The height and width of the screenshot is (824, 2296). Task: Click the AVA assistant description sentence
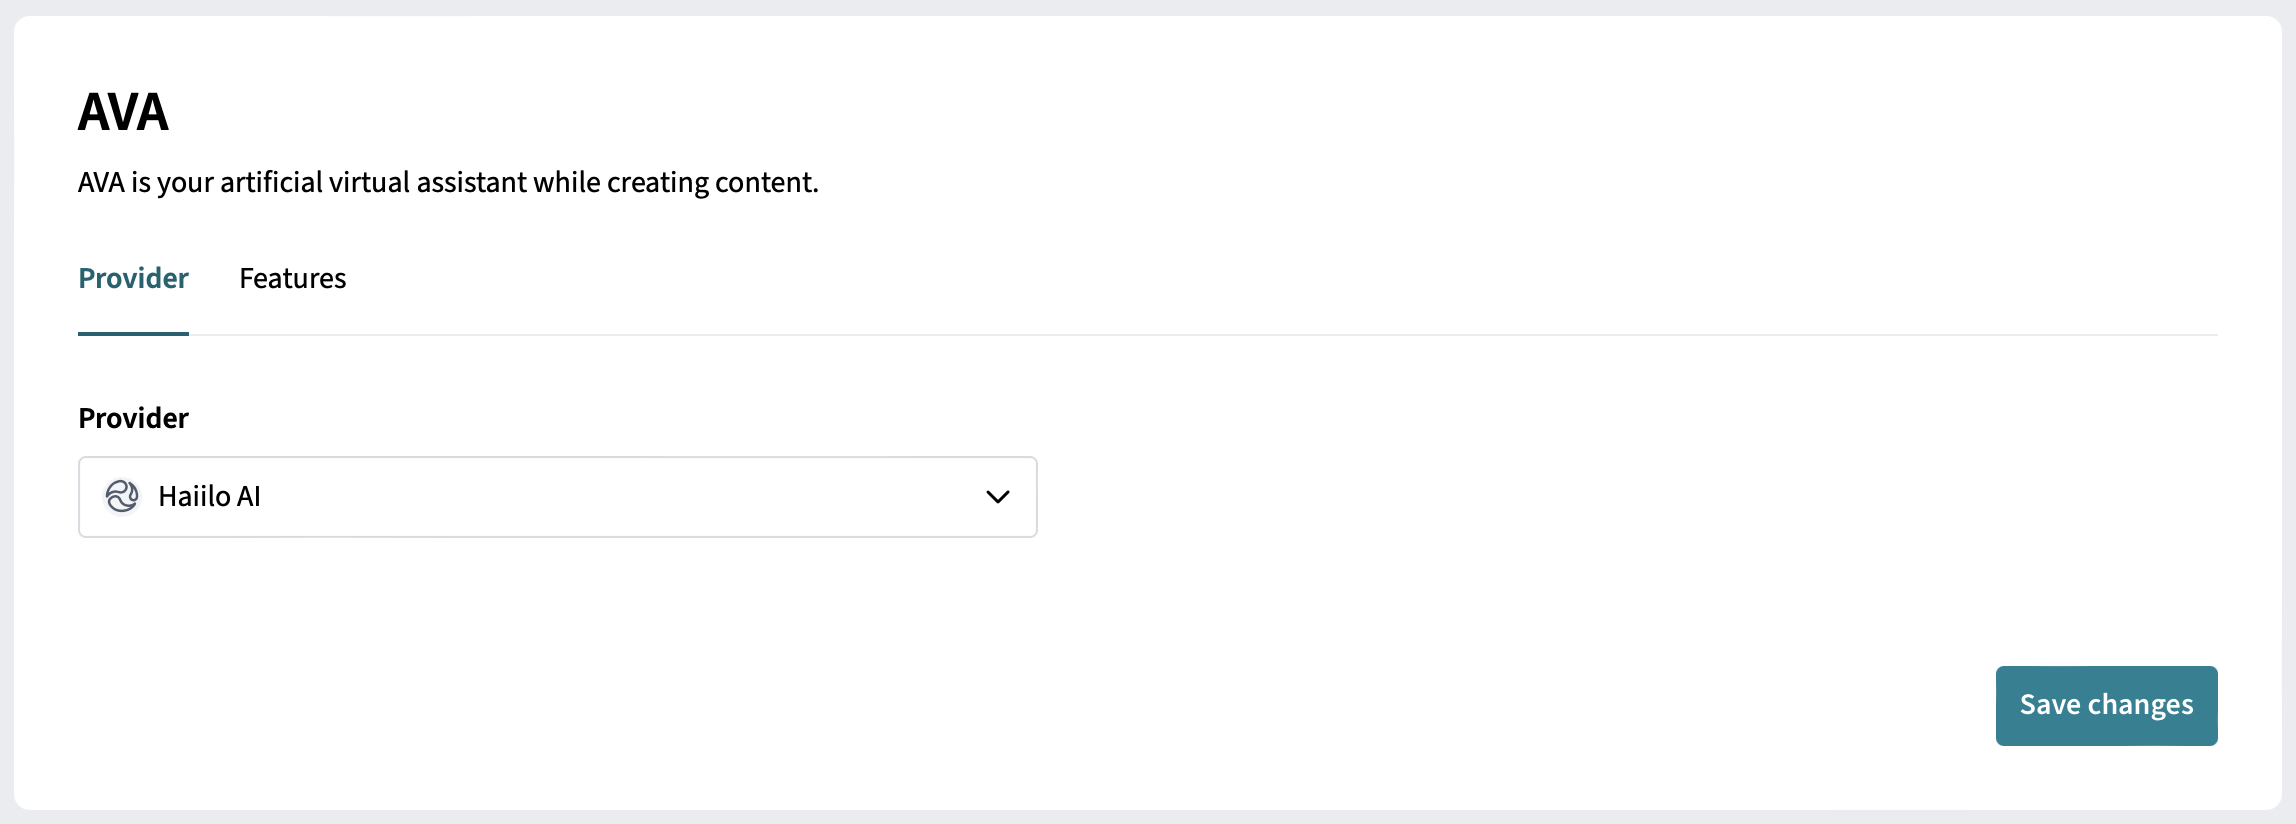pyautogui.click(x=448, y=182)
